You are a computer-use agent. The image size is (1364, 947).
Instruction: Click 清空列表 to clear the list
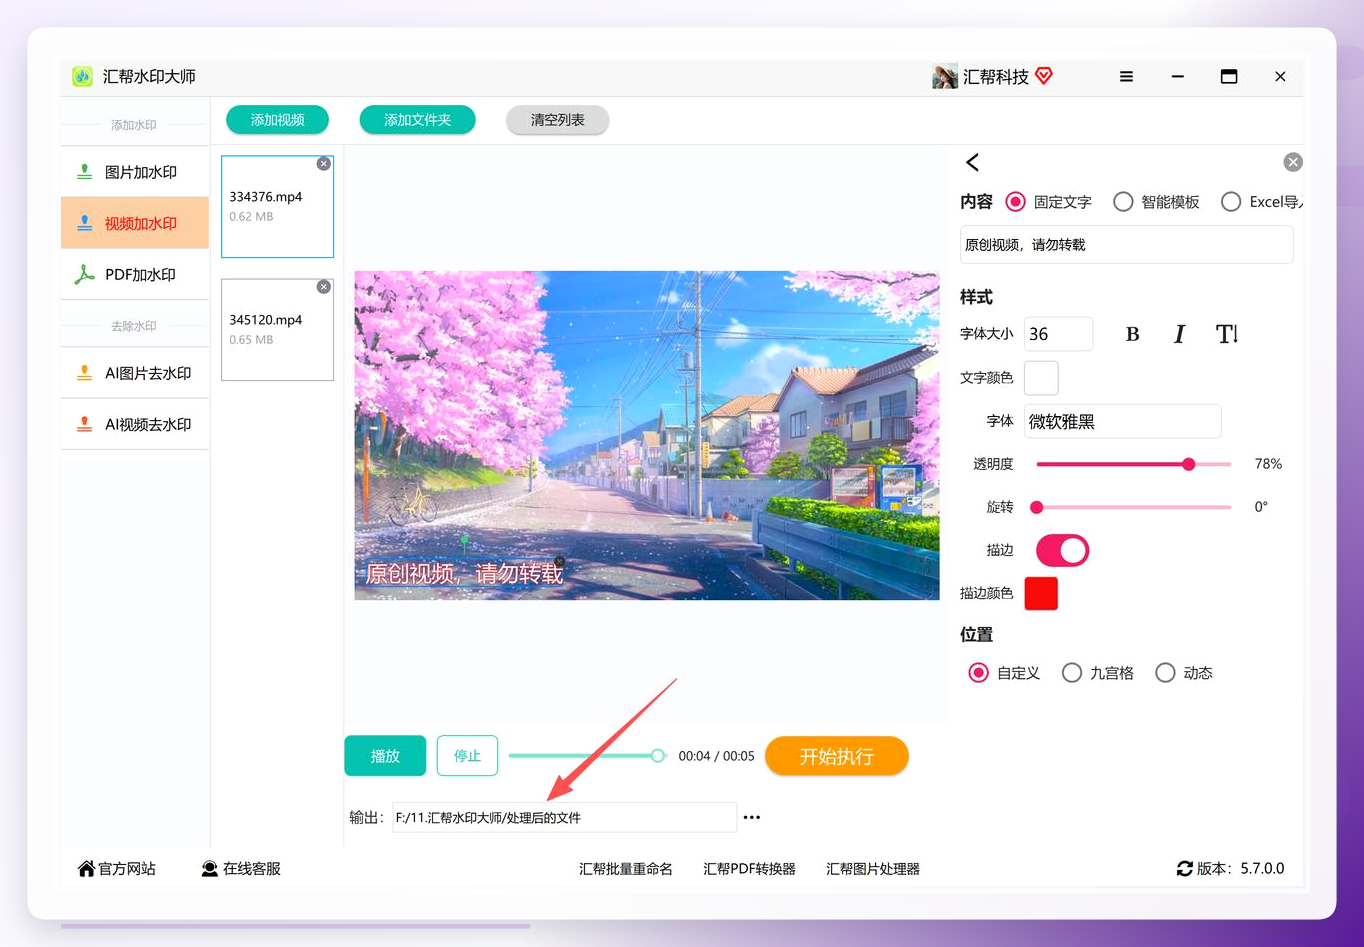coord(557,120)
